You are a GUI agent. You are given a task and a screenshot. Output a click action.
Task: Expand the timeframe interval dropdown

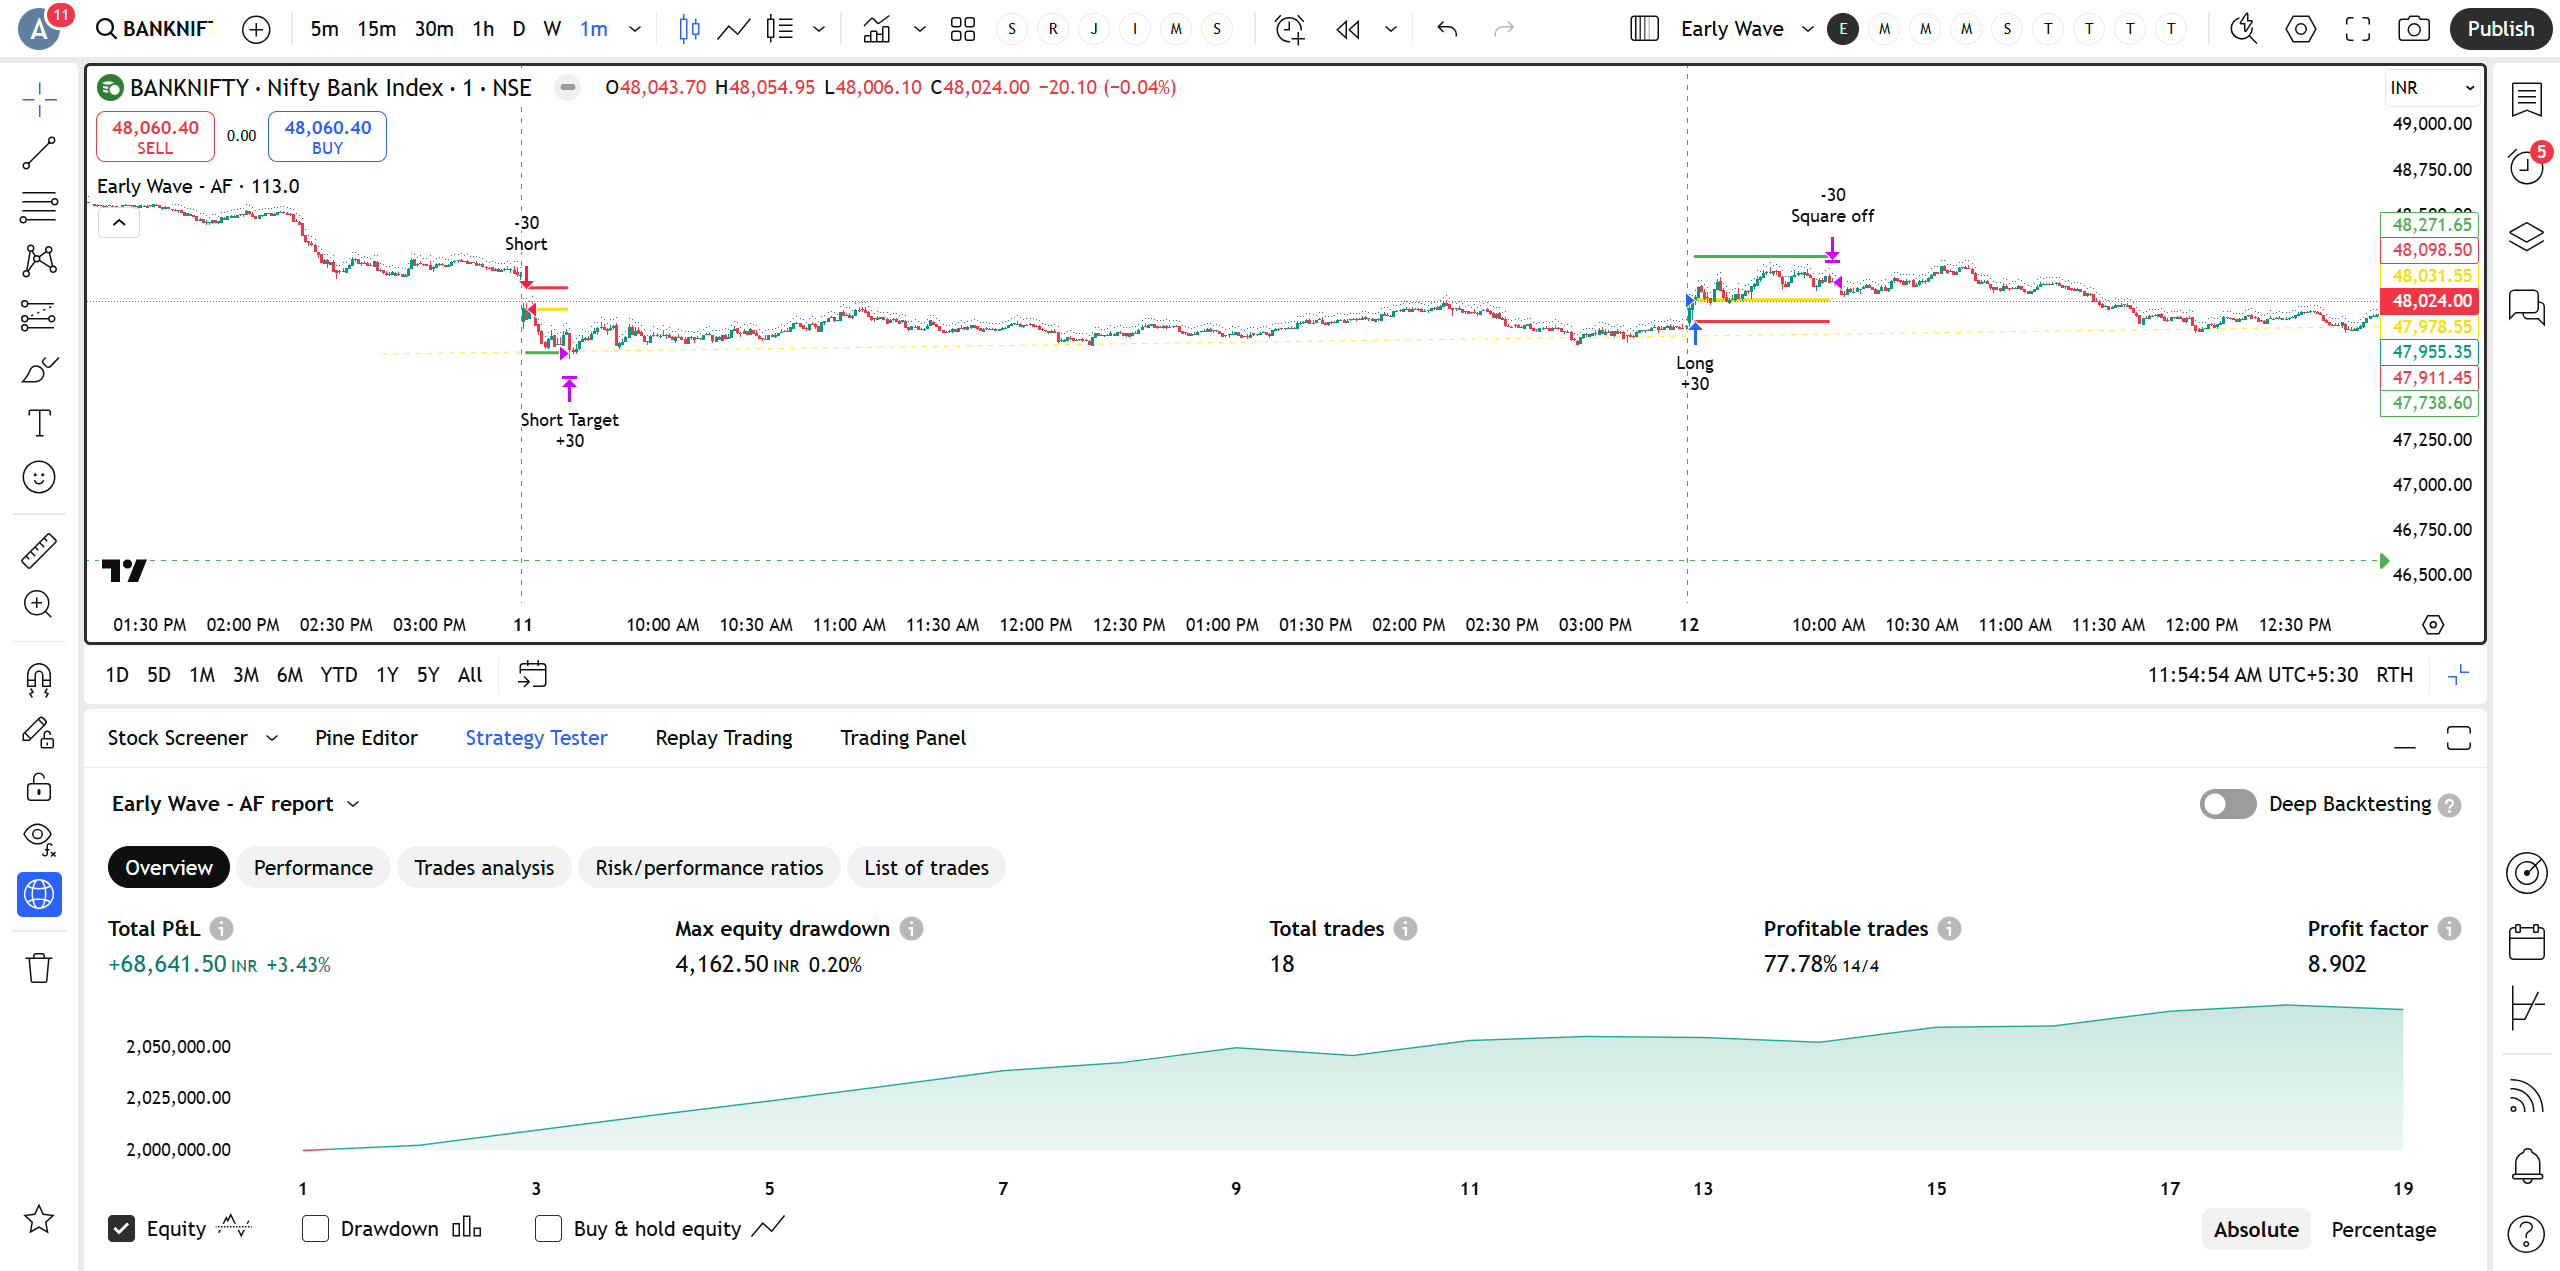[634, 29]
